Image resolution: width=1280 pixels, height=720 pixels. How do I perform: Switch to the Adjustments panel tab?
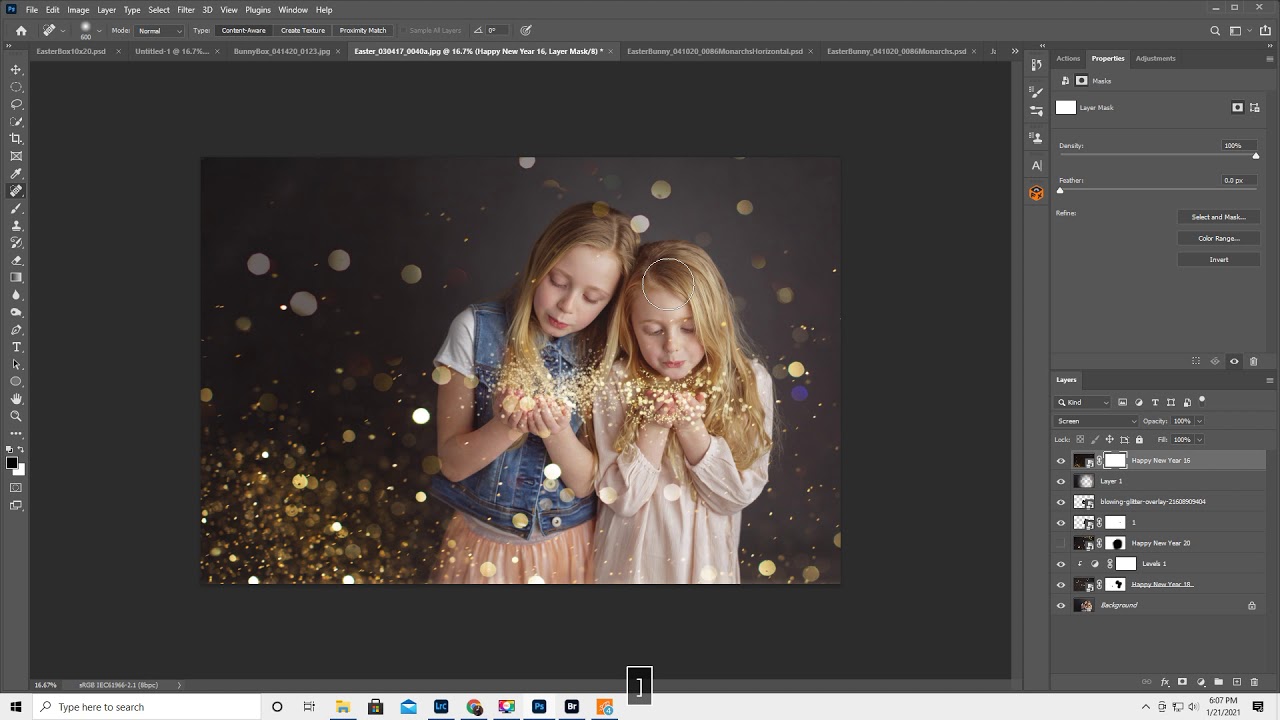coord(1155,58)
